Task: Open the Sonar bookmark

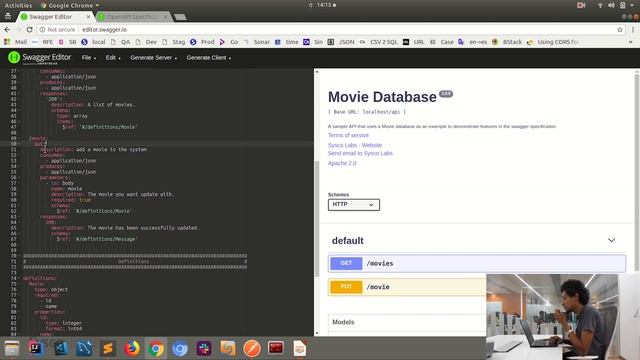Action: point(257,42)
